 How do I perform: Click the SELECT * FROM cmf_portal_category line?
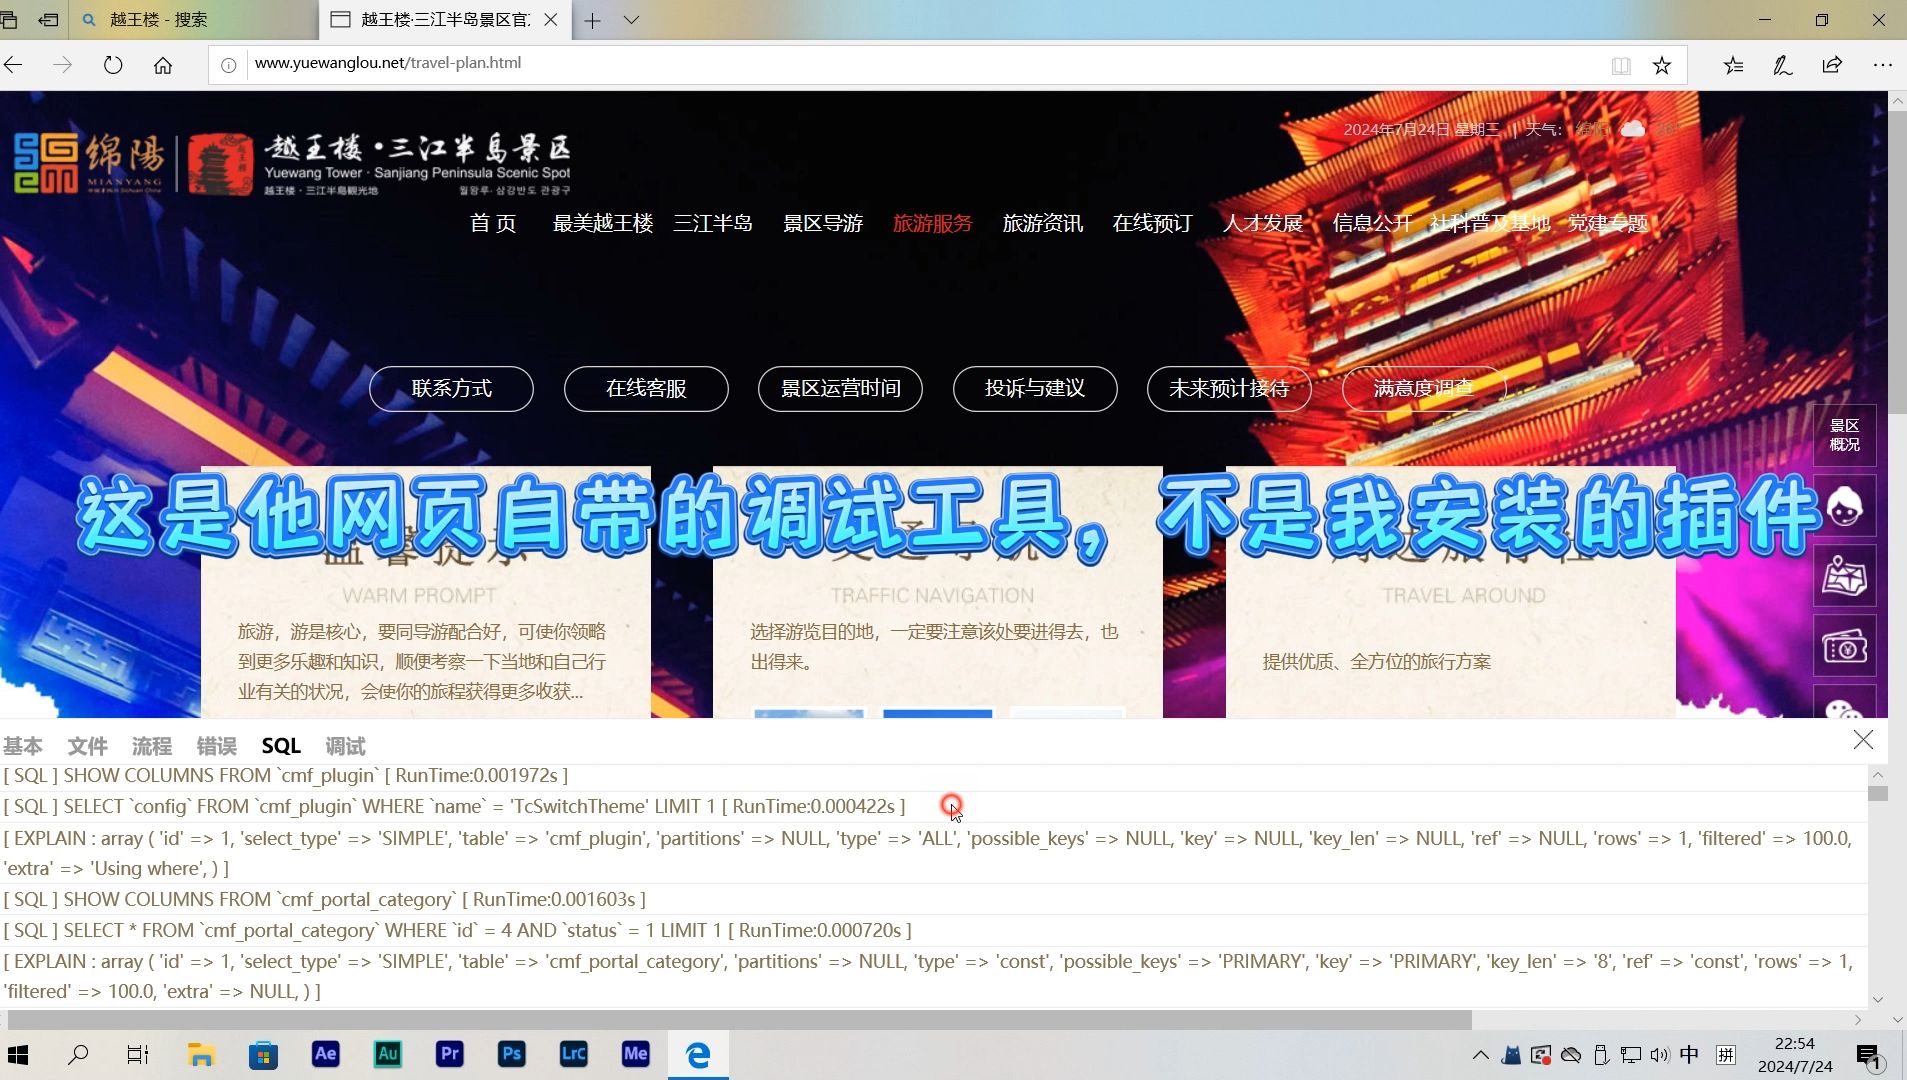tap(457, 931)
